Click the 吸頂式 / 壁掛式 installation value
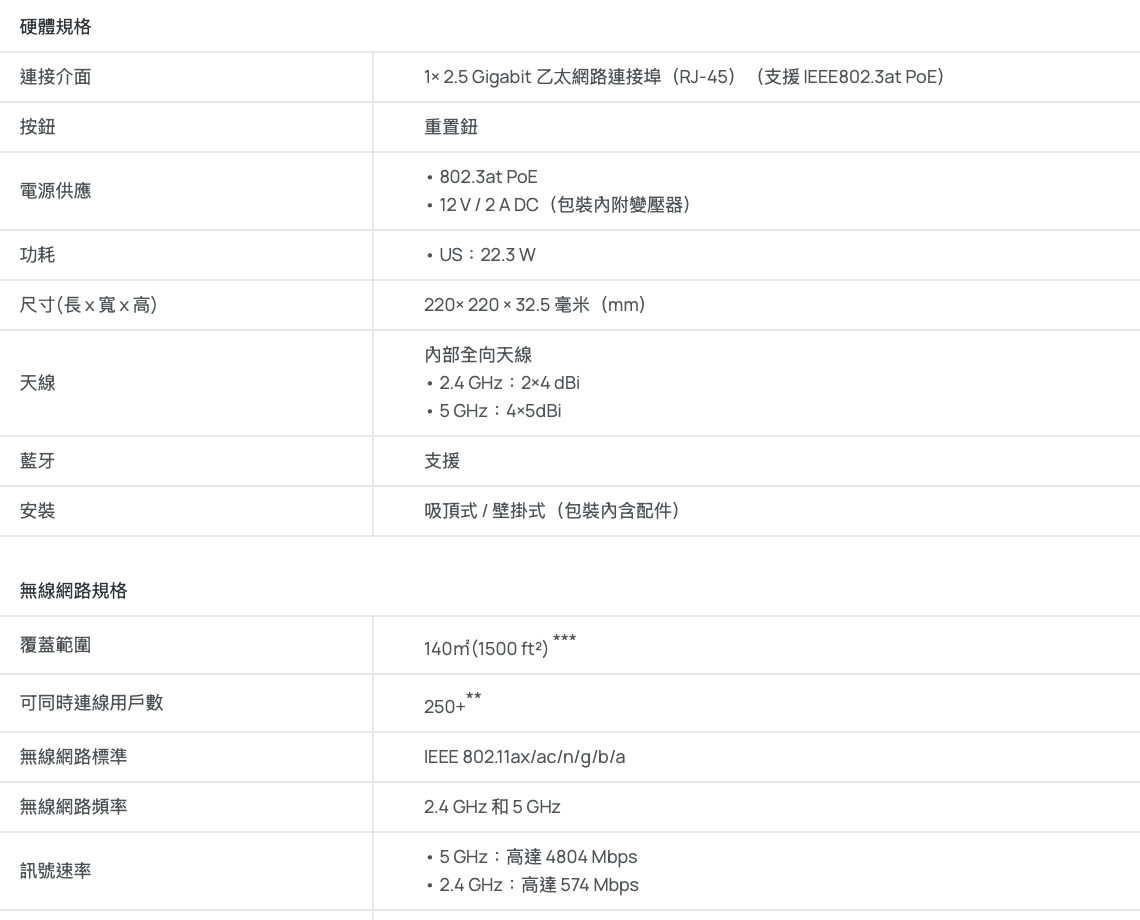 click(x=552, y=511)
